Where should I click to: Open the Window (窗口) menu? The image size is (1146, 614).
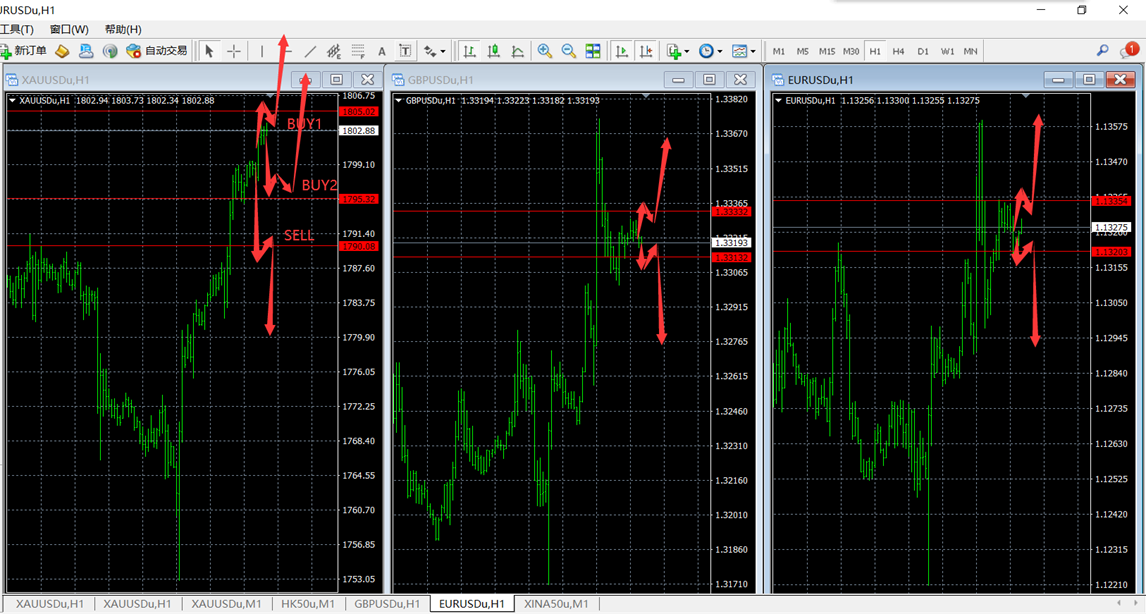tap(68, 29)
